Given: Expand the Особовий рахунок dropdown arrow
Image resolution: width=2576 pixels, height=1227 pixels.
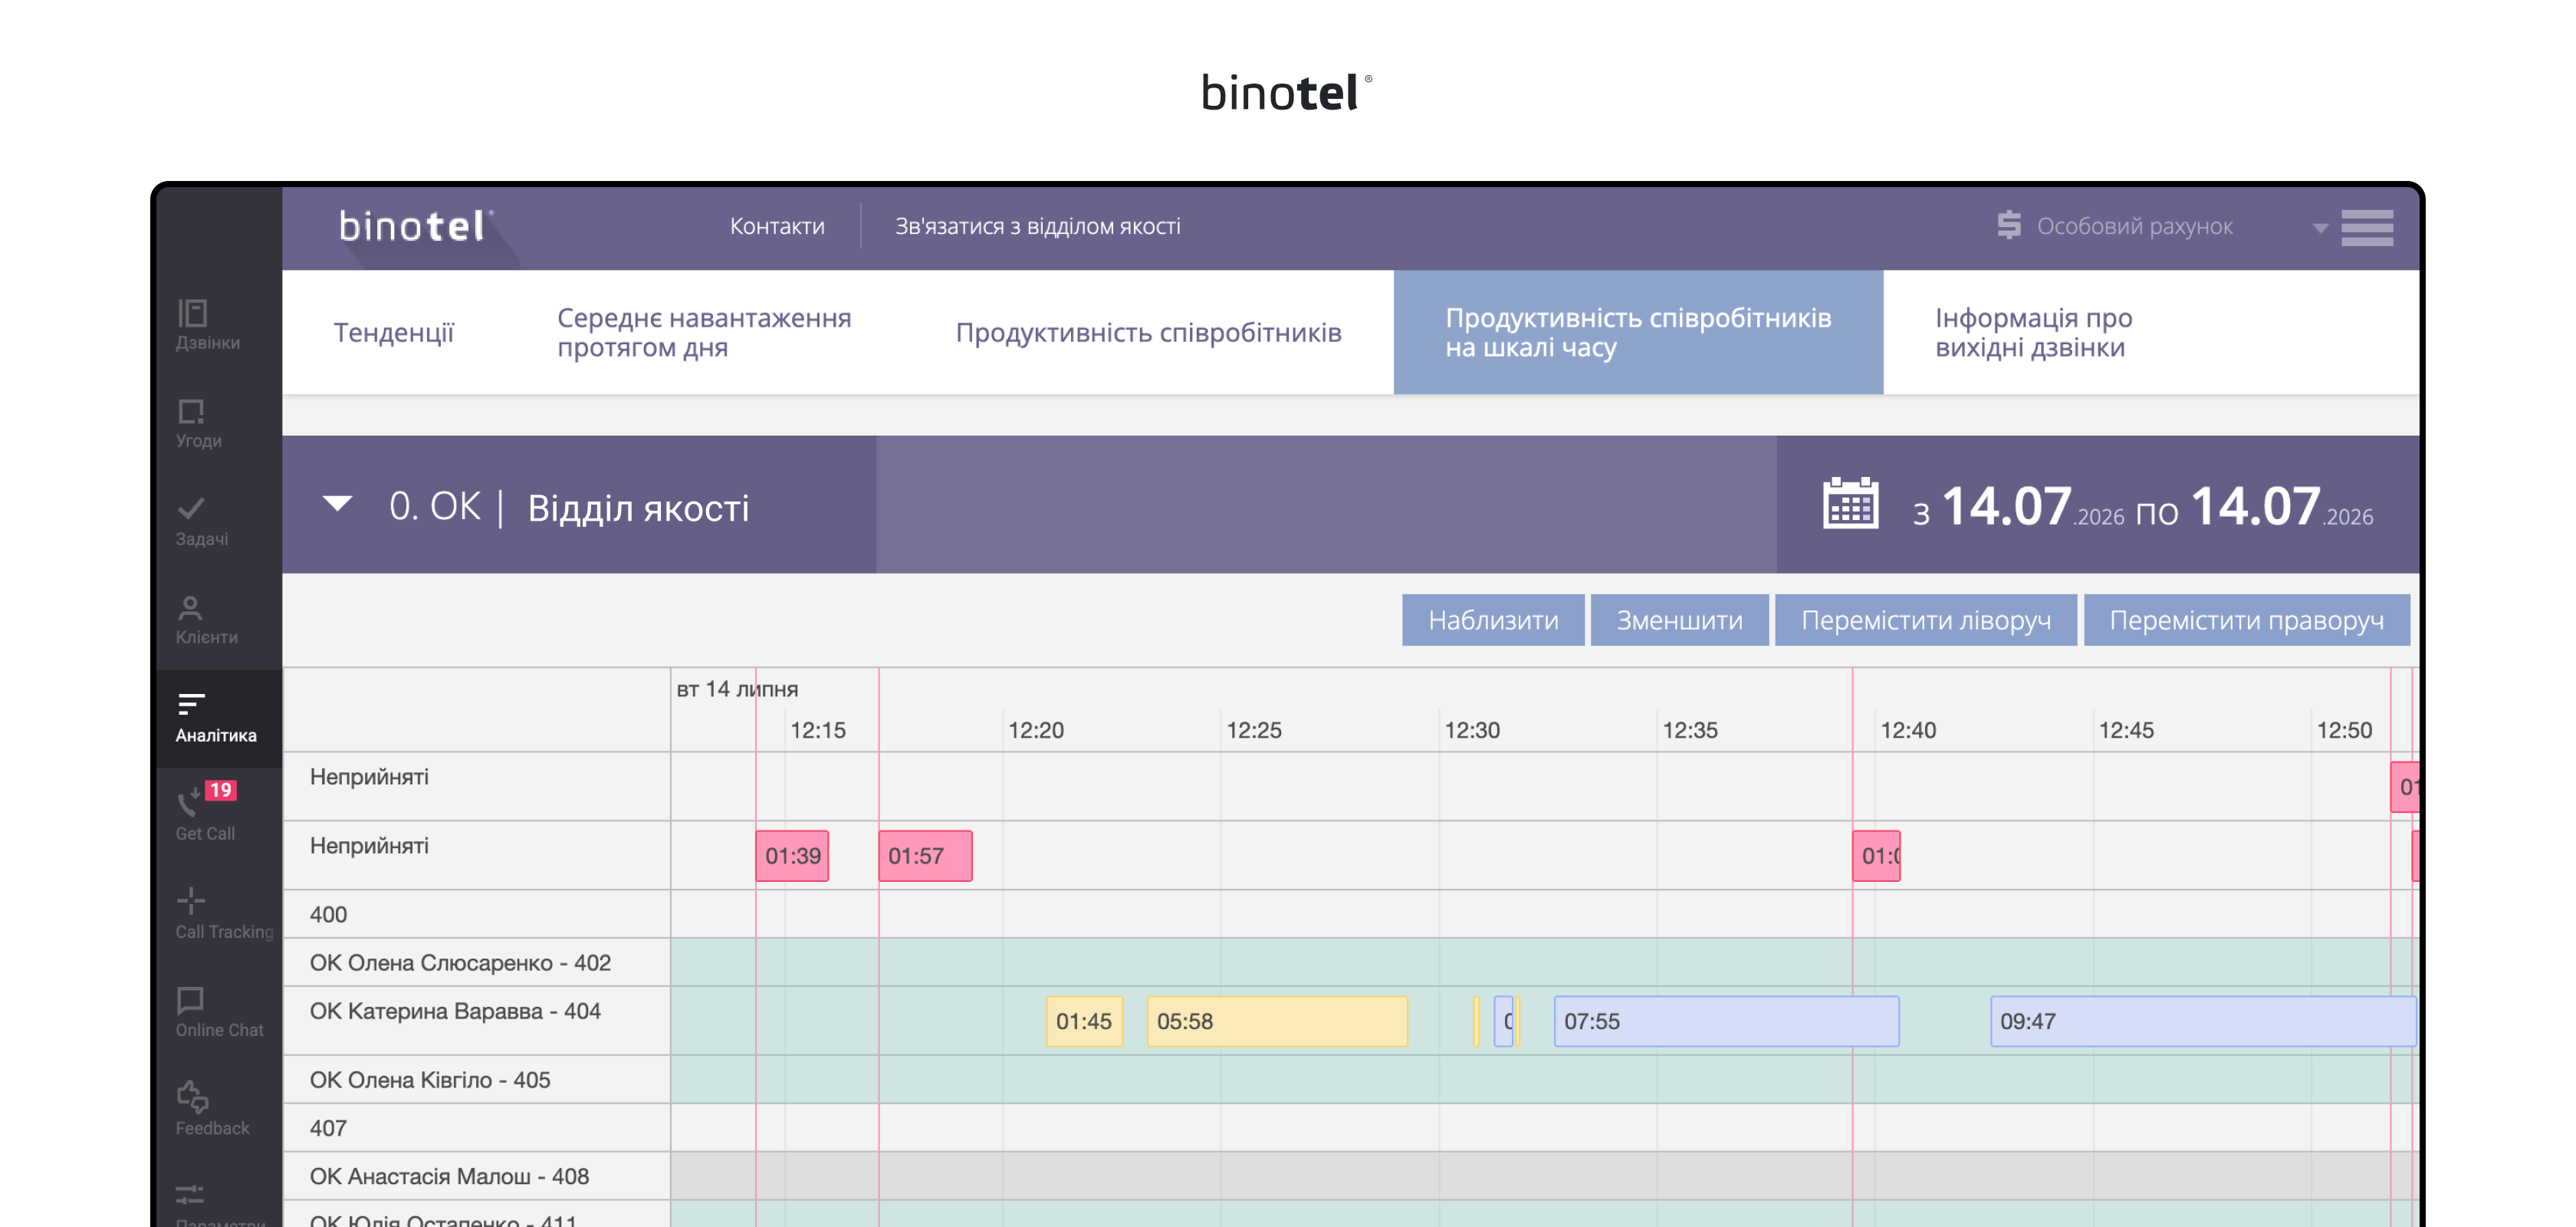Looking at the screenshot, I should [x=2320, y=228].
